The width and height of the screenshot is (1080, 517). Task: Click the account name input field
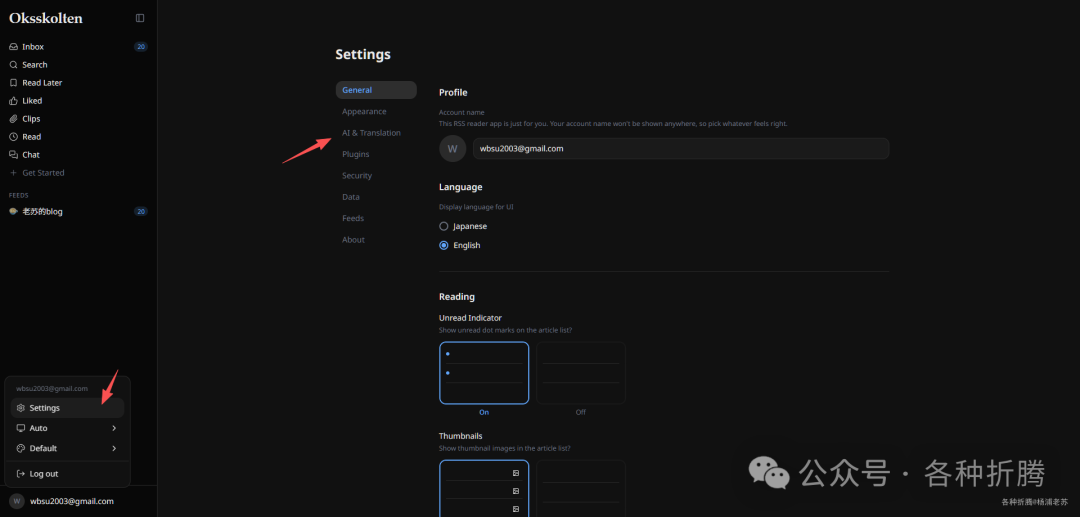coord(681,149)
